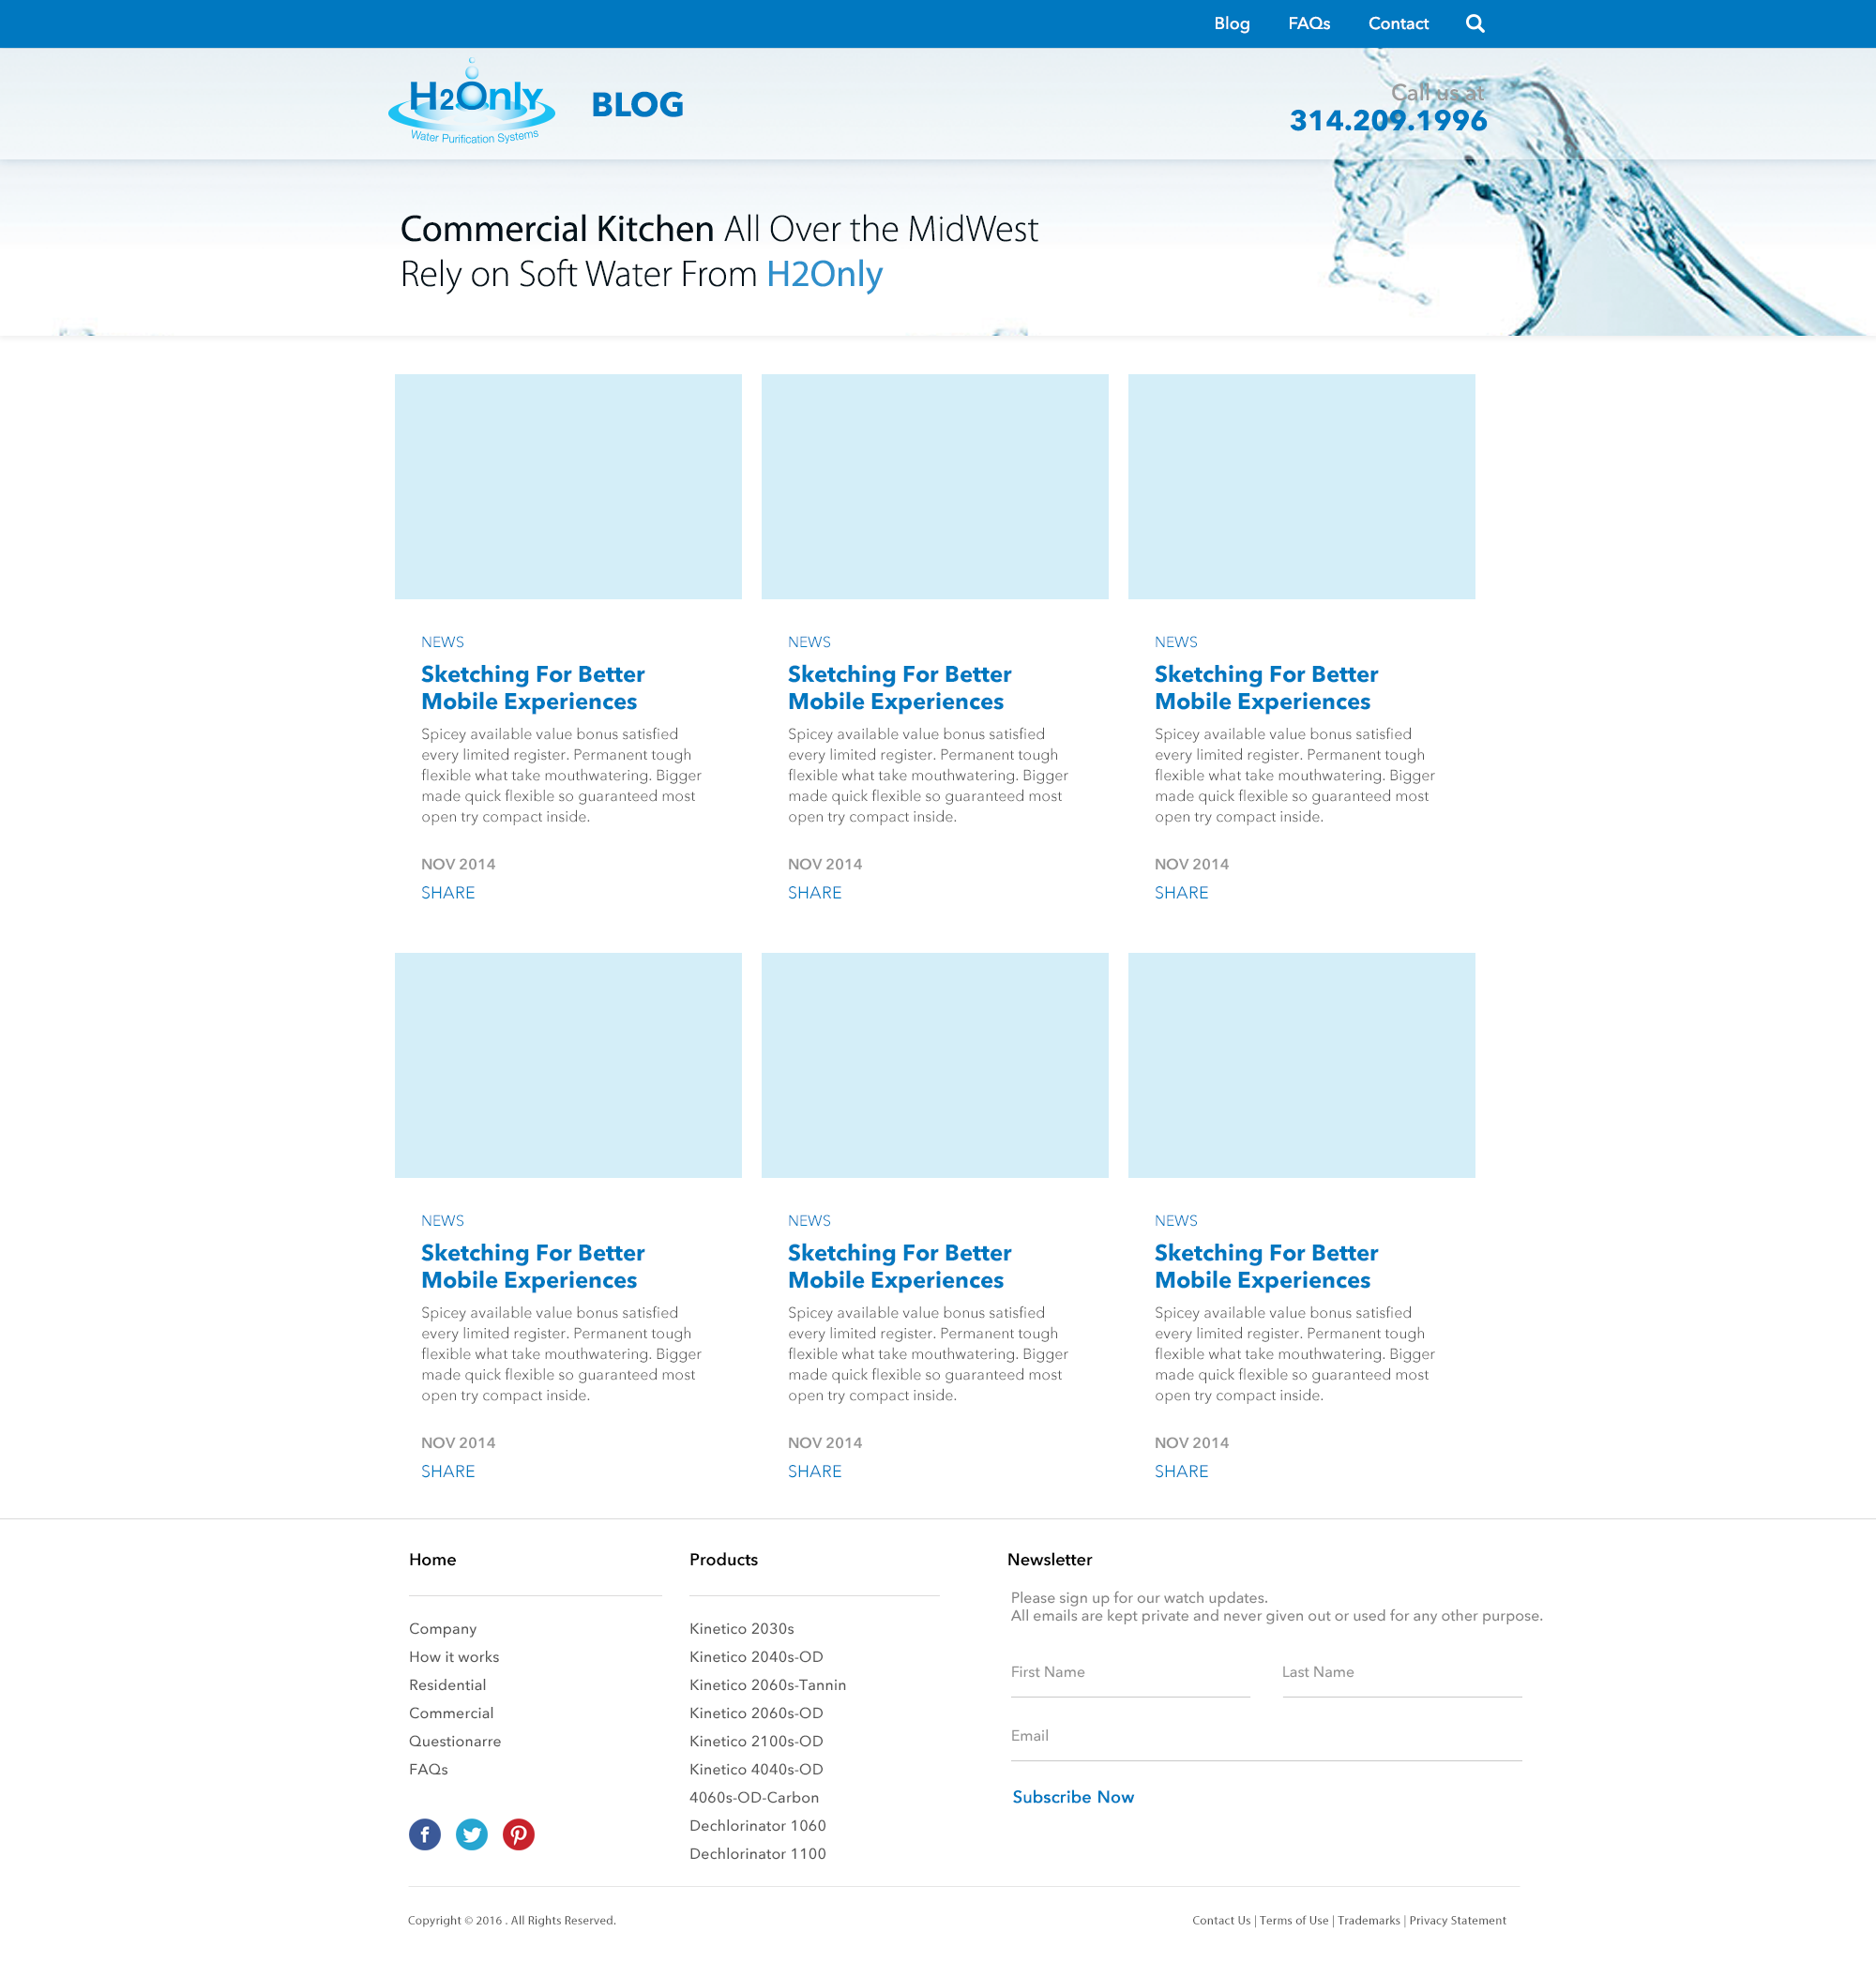Screen dimensions: 1876x1962
Task: Open How it works footer link
Action: coord(454,1657)
